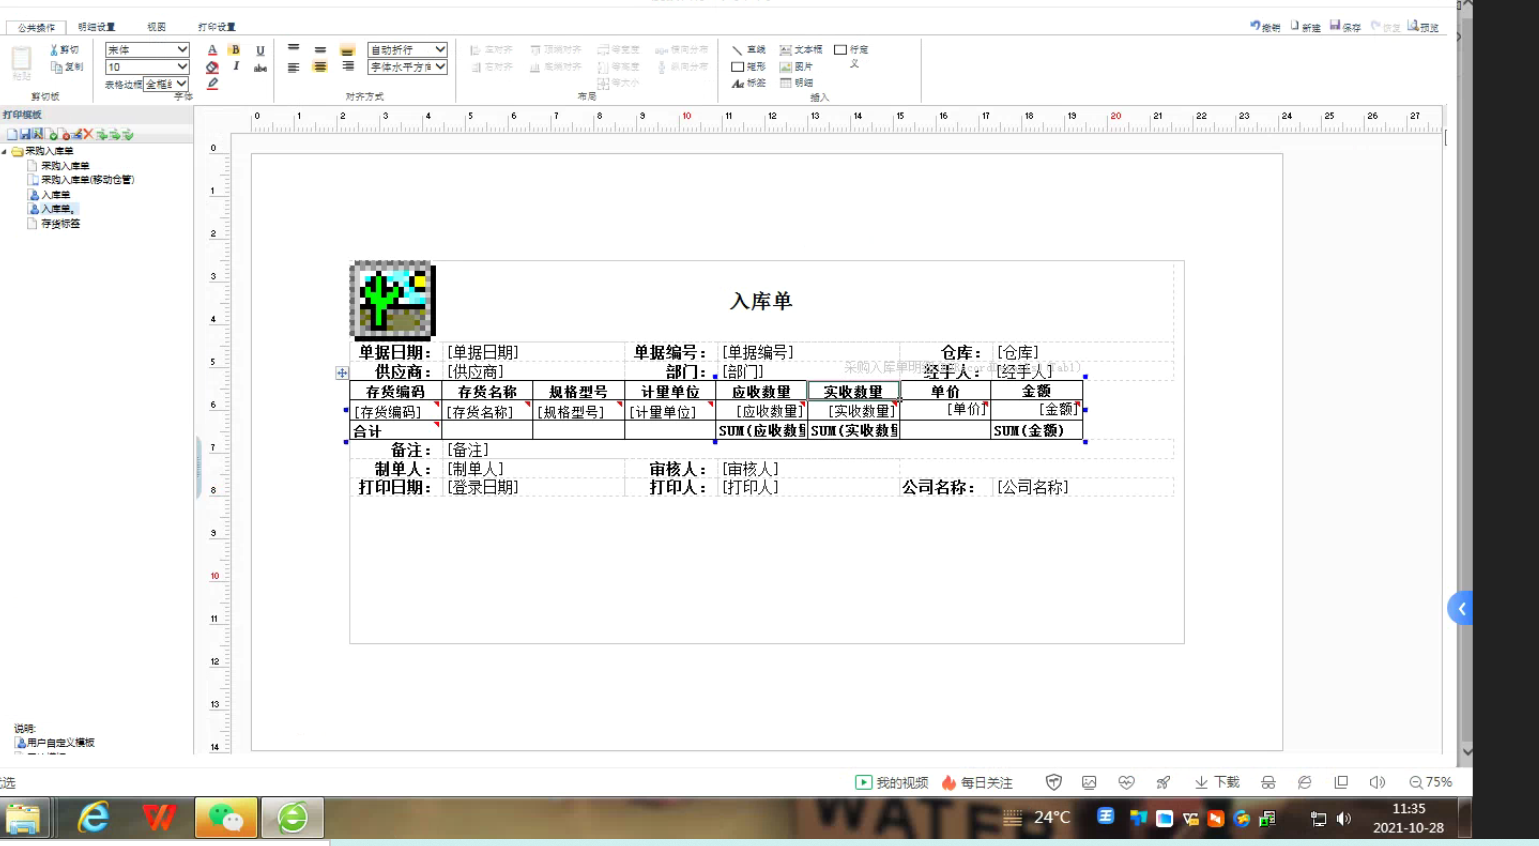Insert a 直线 (line) shape
The width and height of the screenshot is (1539, 846).
748,50
